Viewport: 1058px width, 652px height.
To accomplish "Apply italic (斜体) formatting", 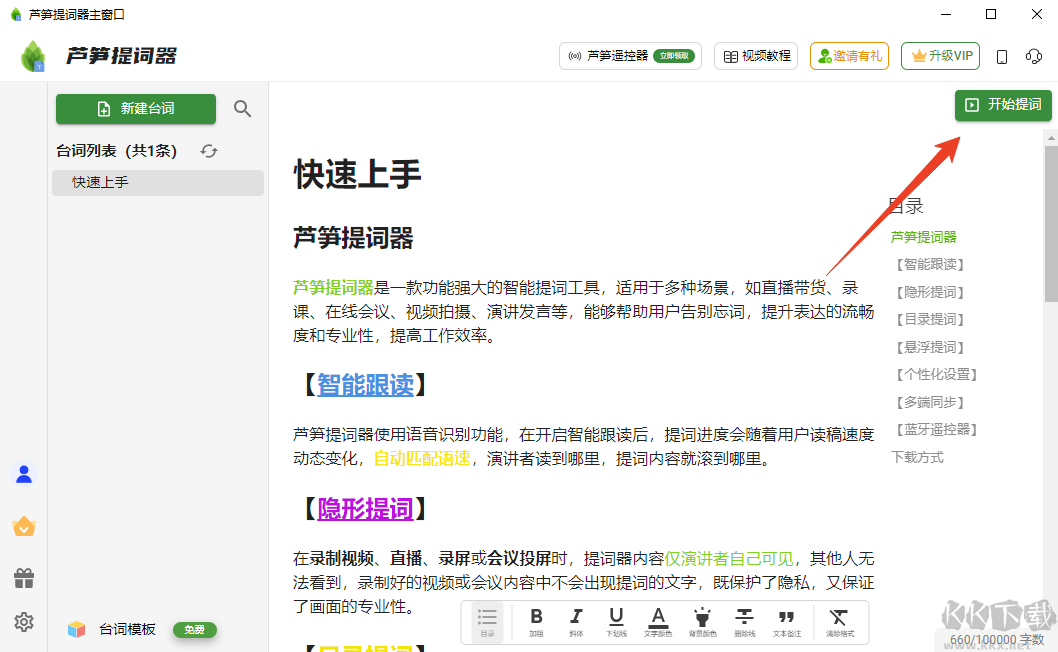I will pos(576,622).
